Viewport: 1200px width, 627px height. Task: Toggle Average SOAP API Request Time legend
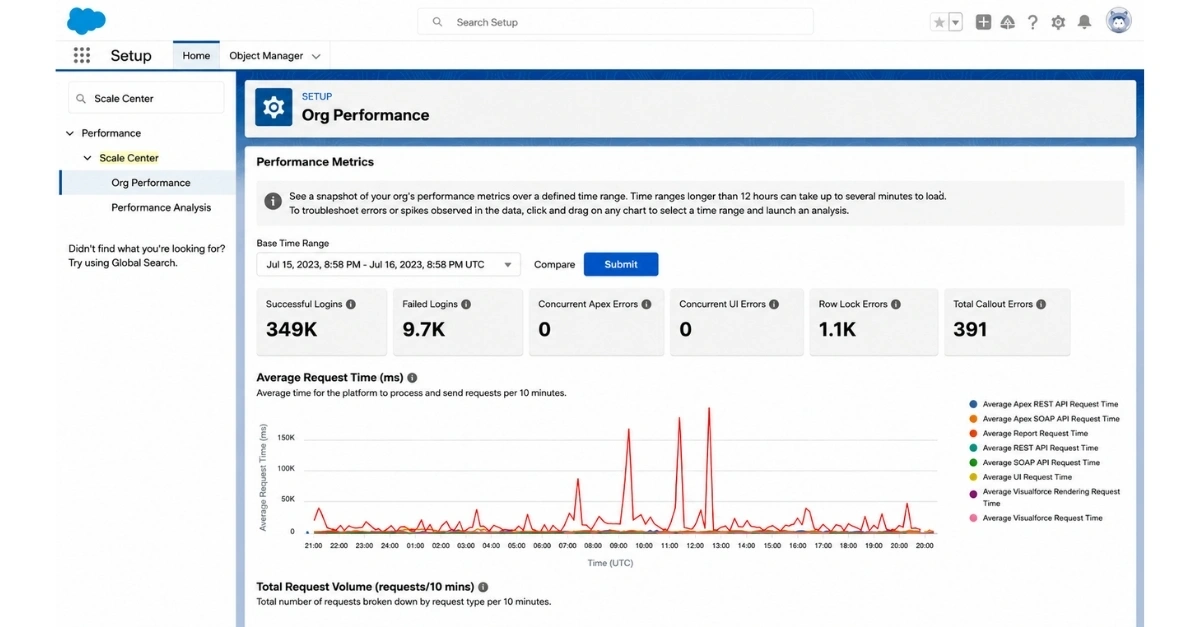click(x=1034, y=463)
